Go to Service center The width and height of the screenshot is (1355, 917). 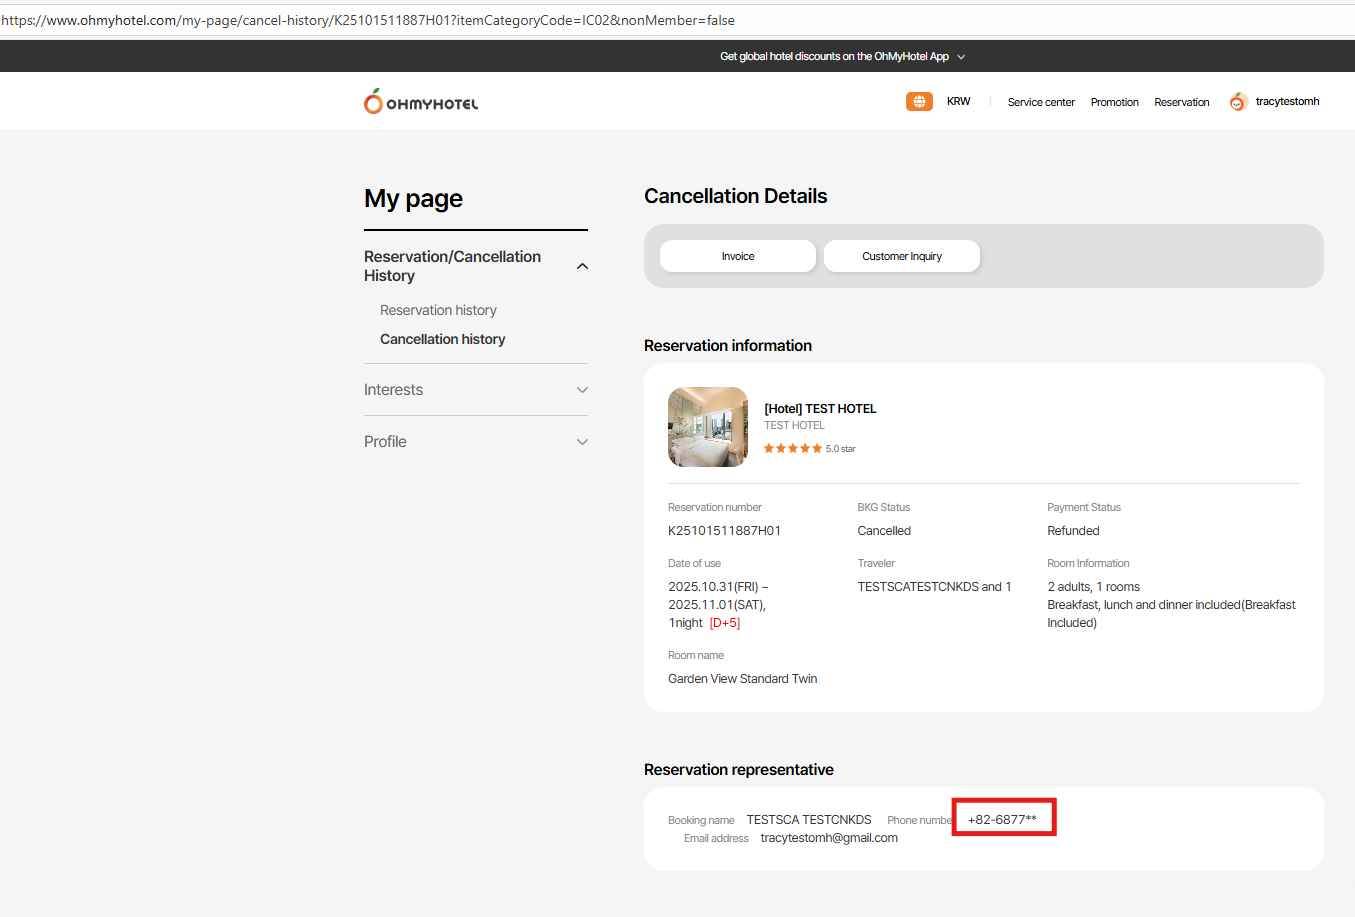click(x=1041, y=102)
